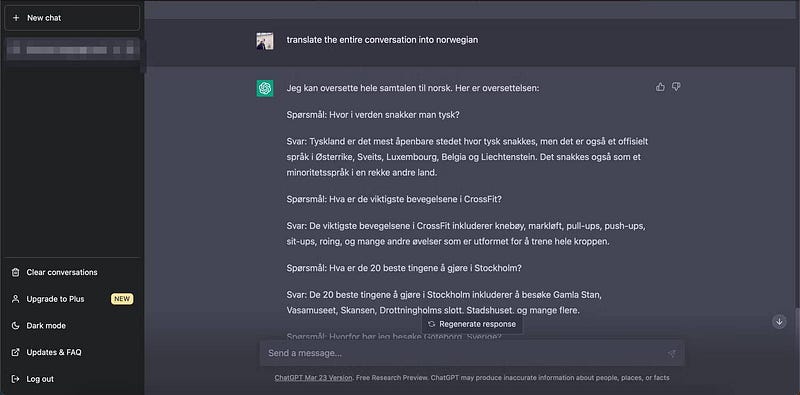Click the trash icon for Clear conversations
This screenshot has width=800, height=395.
coord(16,273)
